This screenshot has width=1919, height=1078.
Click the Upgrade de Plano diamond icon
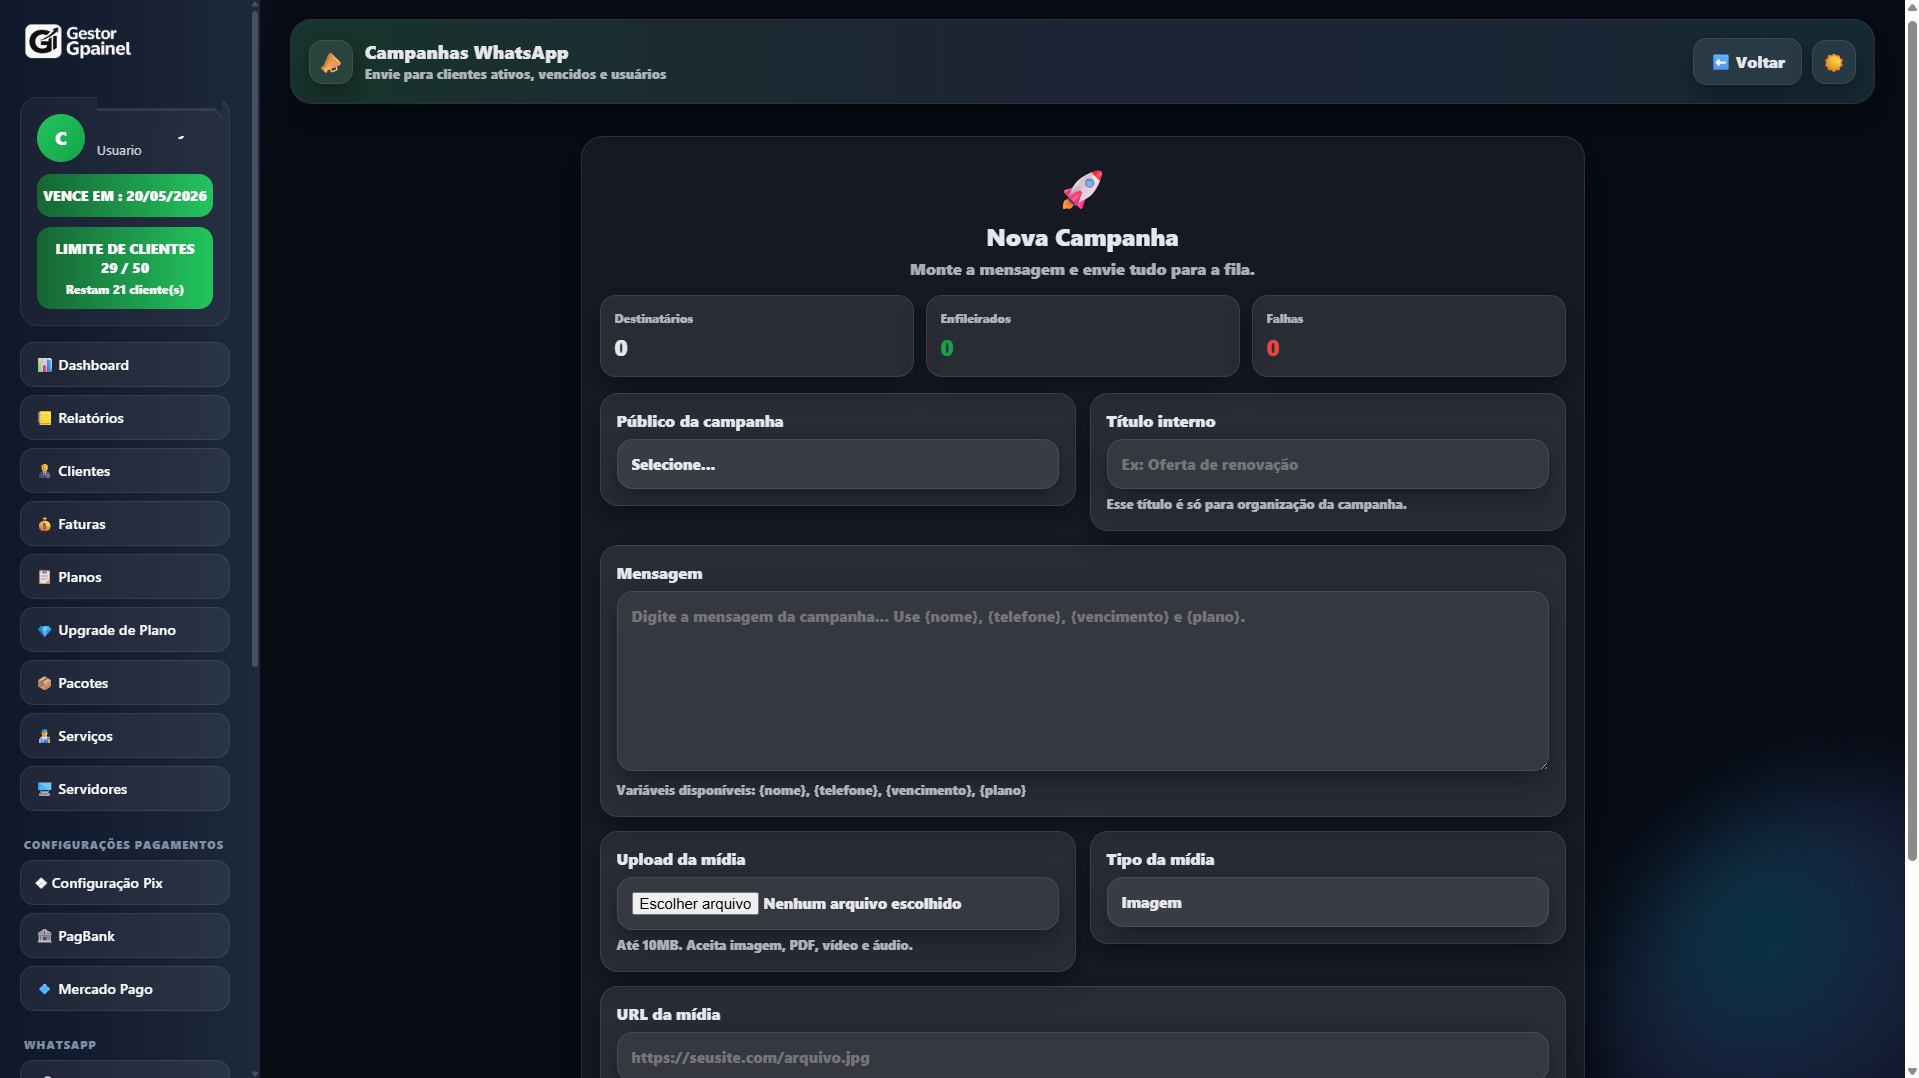[44, 630]
